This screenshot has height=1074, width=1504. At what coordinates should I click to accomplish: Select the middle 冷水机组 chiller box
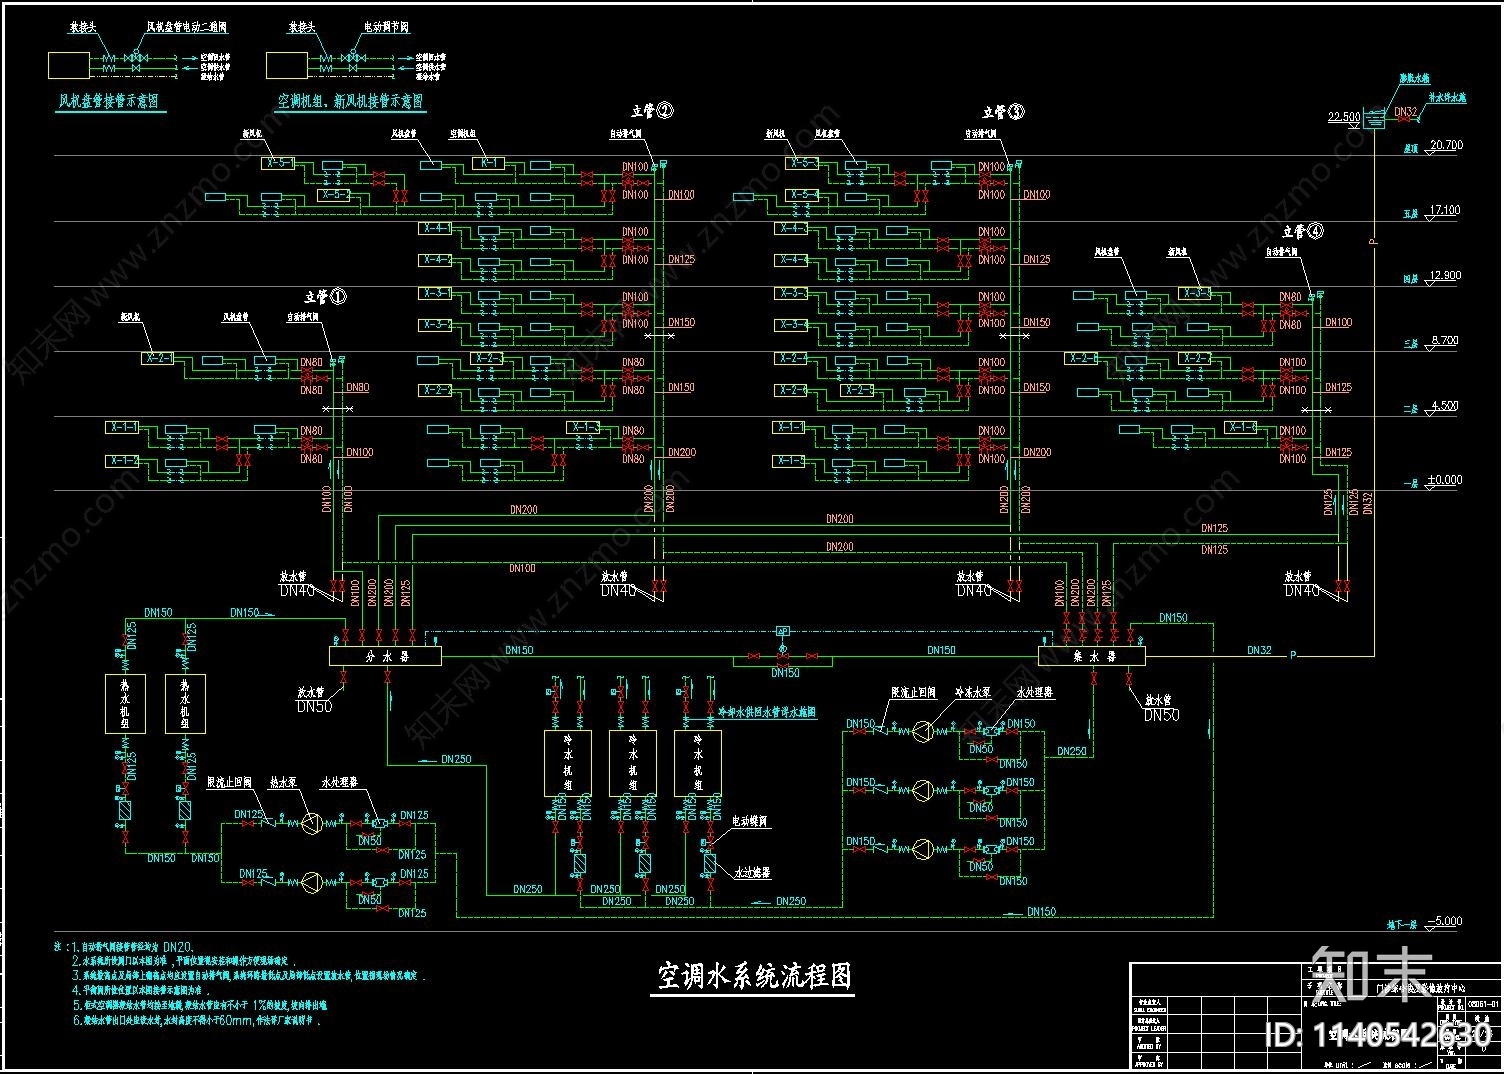pos(632,763)
